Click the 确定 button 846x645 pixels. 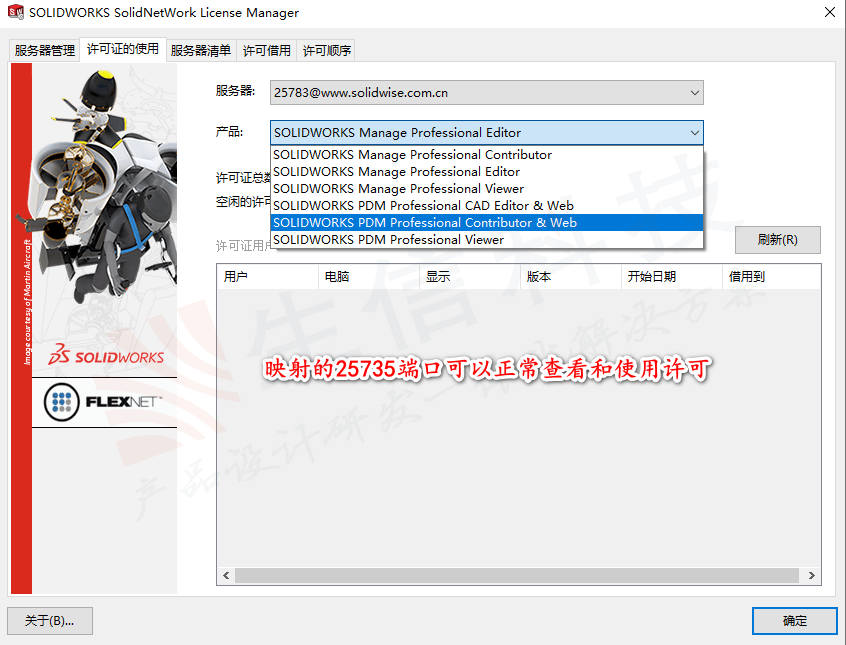(795, 621)
